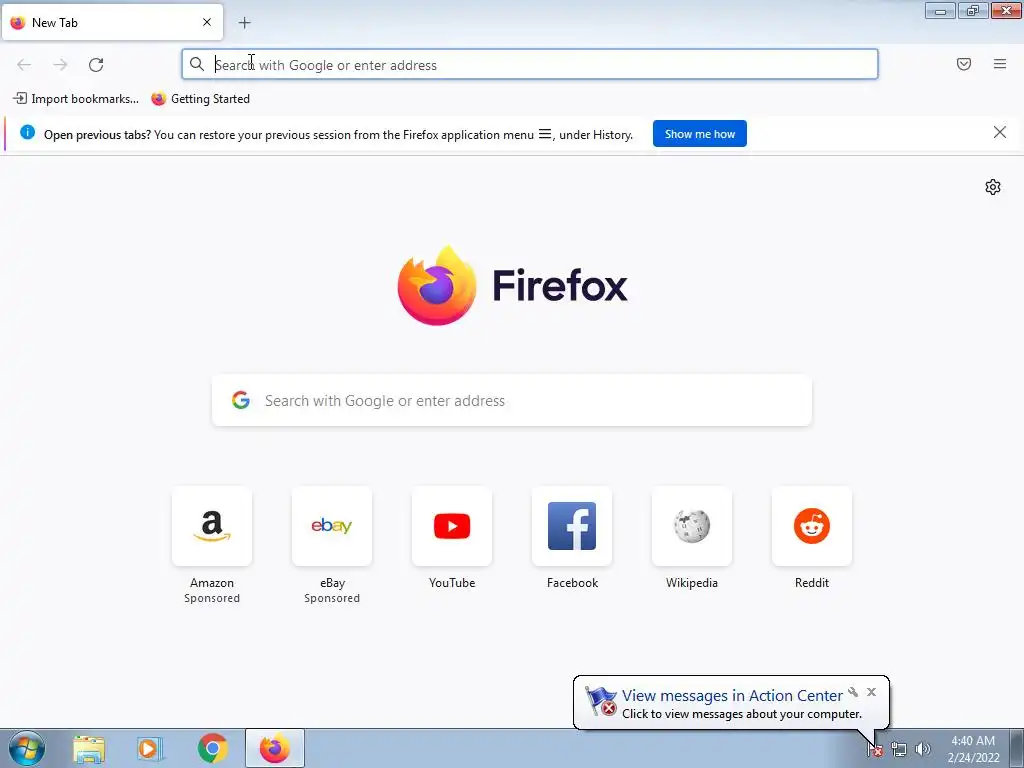
Task: Click the Google G icon in search box
Action: pyautogui.click(x=241, y=400)
